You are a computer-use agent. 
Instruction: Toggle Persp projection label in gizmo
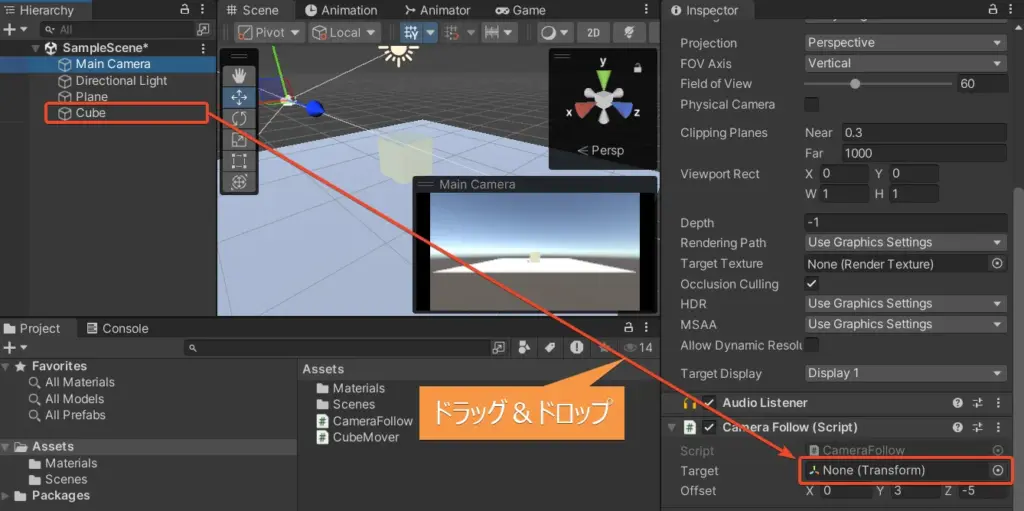tap(601, 150)
